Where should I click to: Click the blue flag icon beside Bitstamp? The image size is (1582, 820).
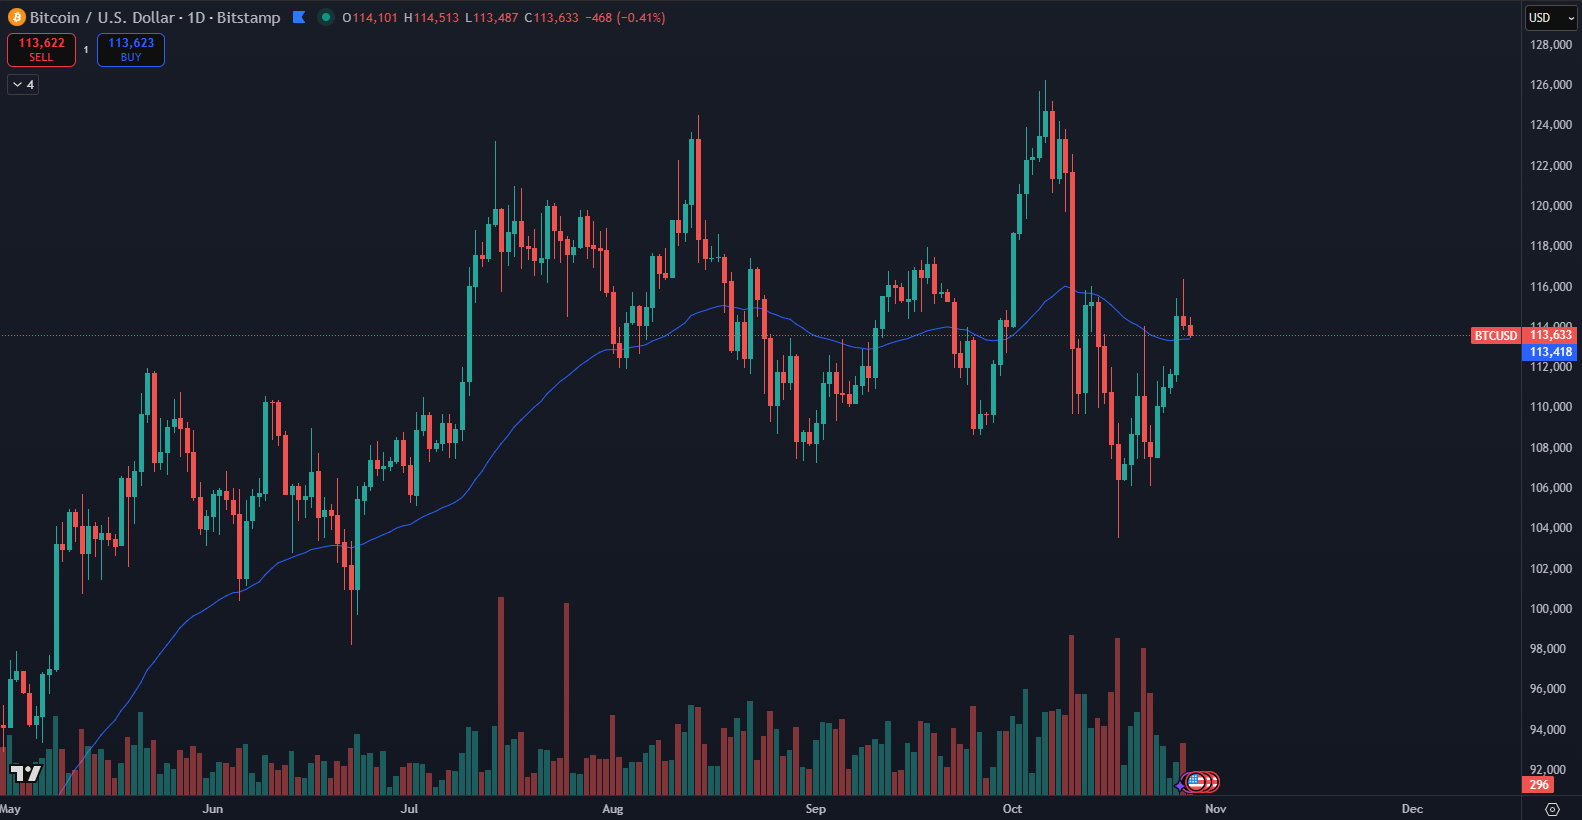click(299, 17)
